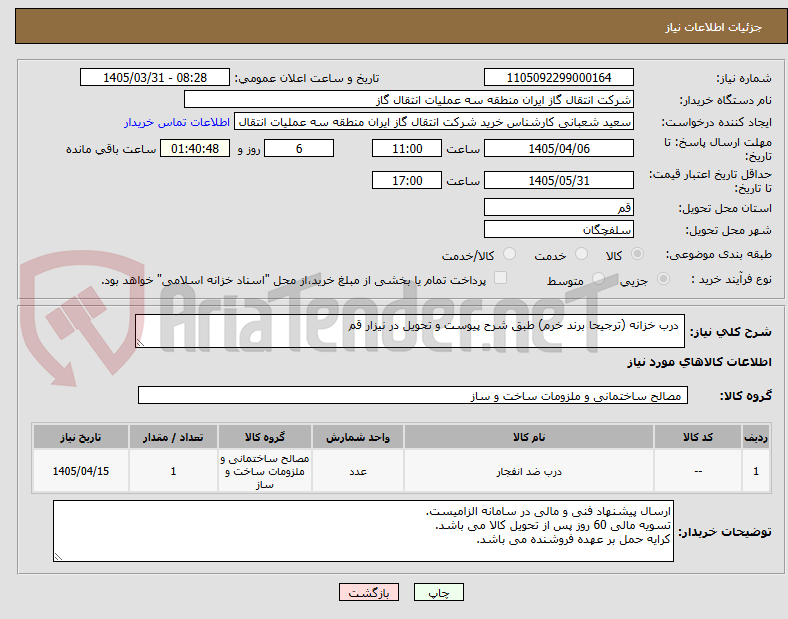The image size is (788, 619).
Task: Click the response deadline date 1405/04/06
Action: [x=558, y=148]
